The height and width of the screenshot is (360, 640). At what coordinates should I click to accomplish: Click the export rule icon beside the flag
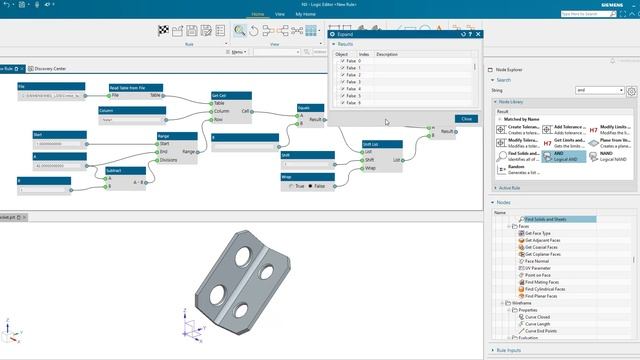[x=178, y=31]
